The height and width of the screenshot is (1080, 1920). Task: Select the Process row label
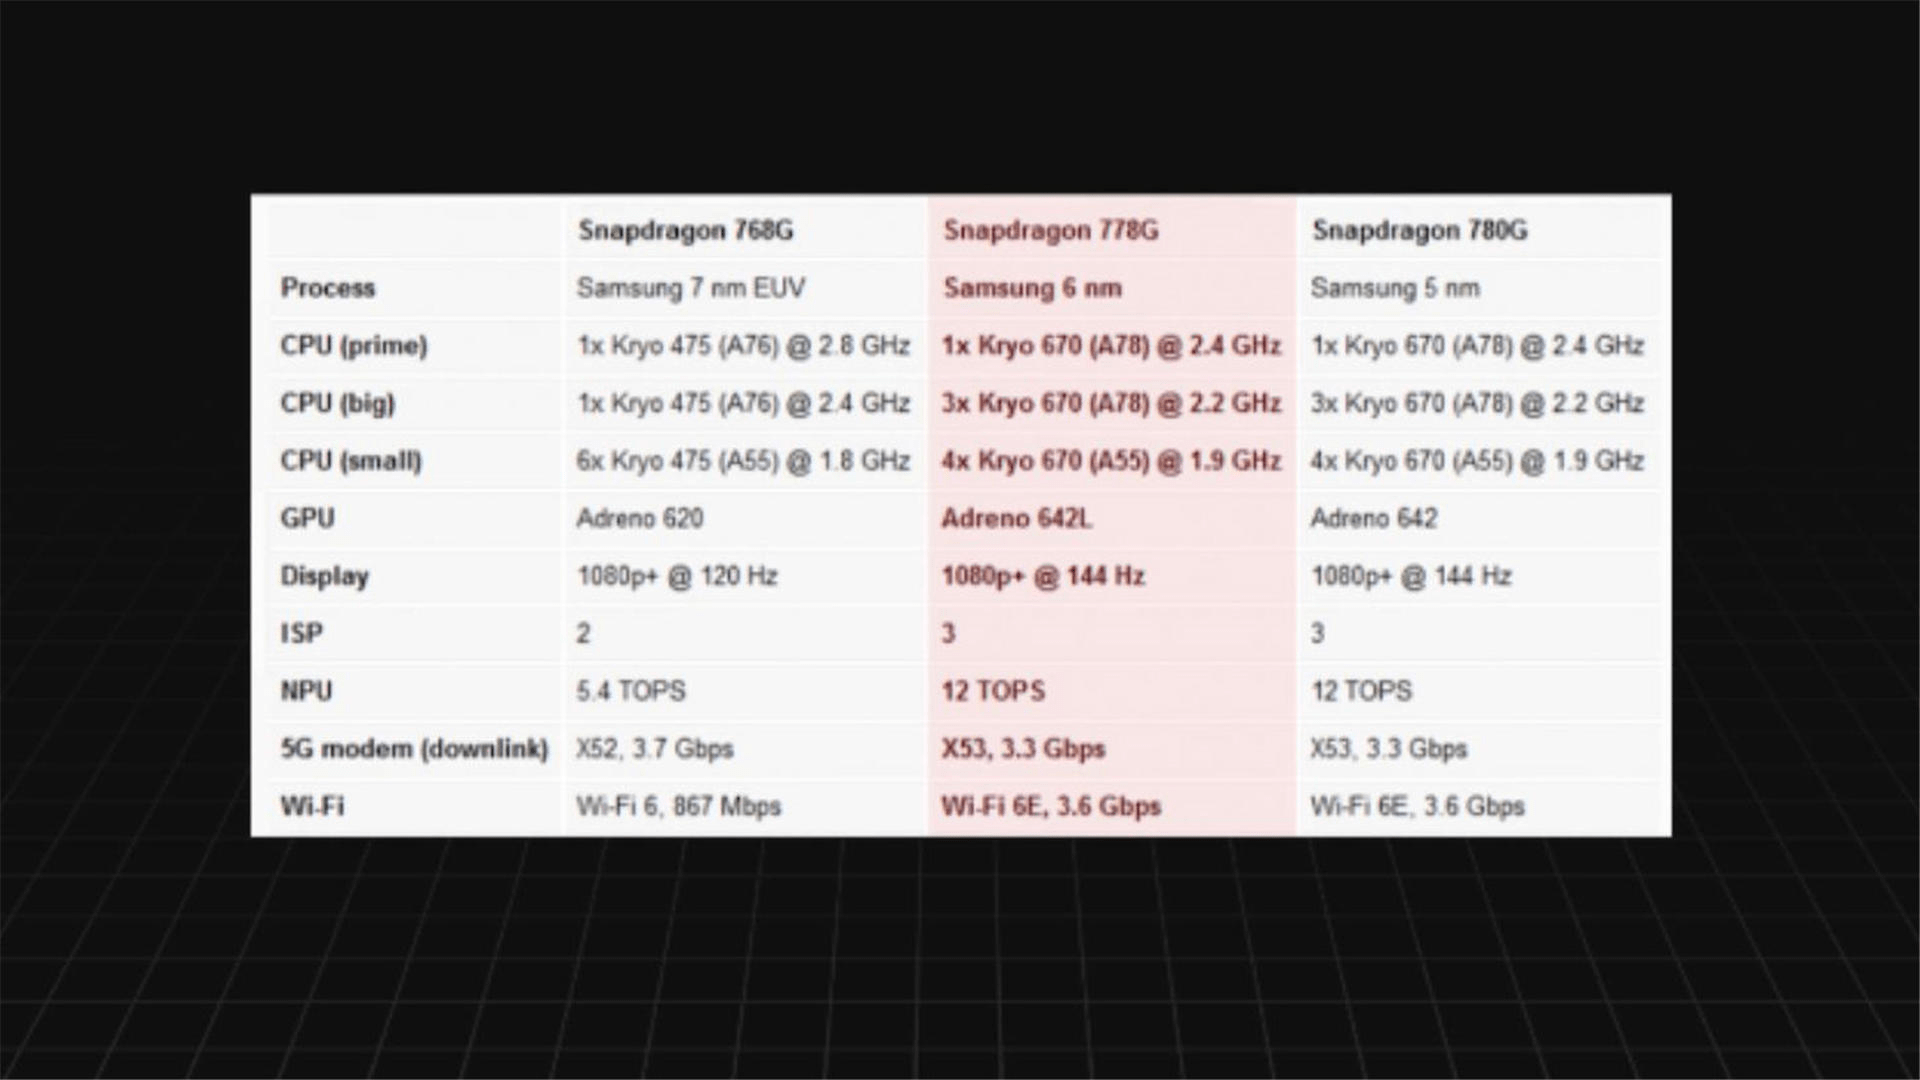[x=328, y=288]
